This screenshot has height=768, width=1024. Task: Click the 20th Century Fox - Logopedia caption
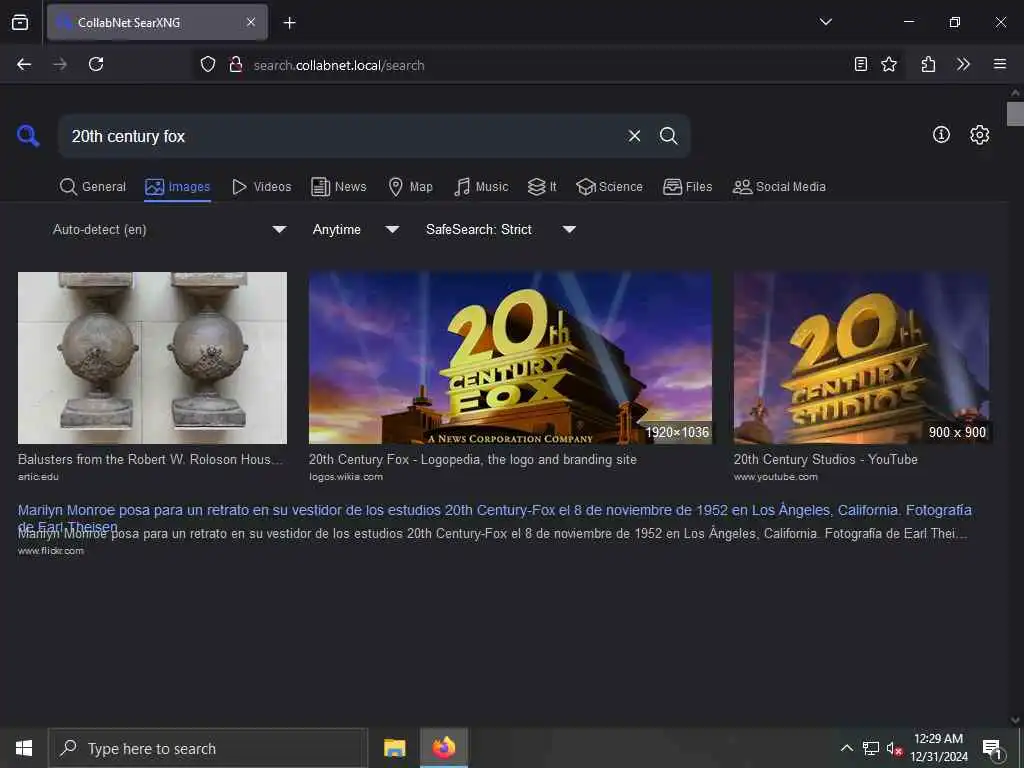point(473,460)
